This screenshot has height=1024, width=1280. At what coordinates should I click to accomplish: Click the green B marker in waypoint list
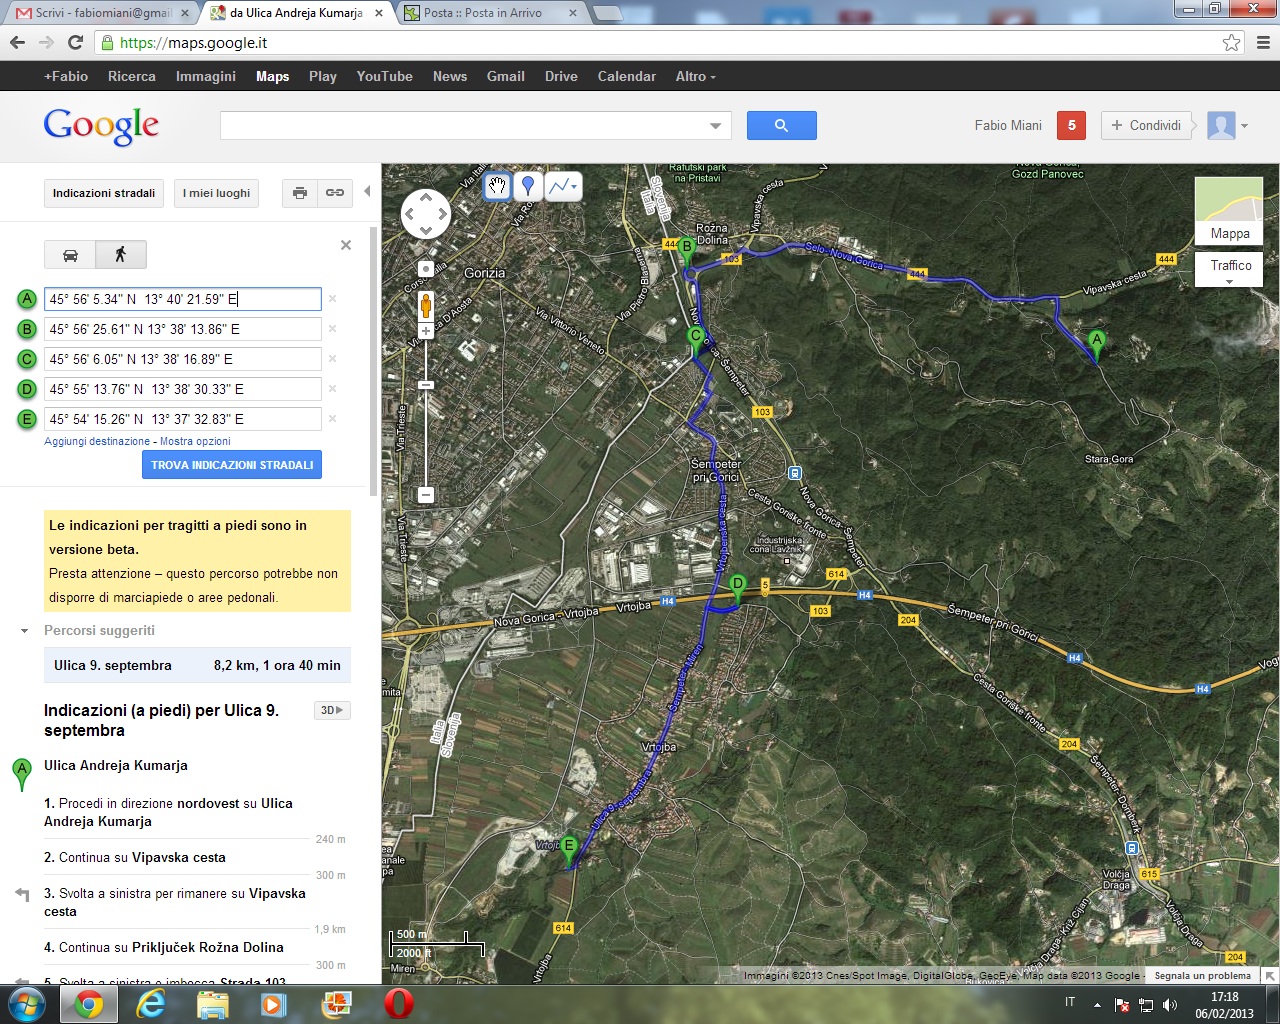coord(27,329)
